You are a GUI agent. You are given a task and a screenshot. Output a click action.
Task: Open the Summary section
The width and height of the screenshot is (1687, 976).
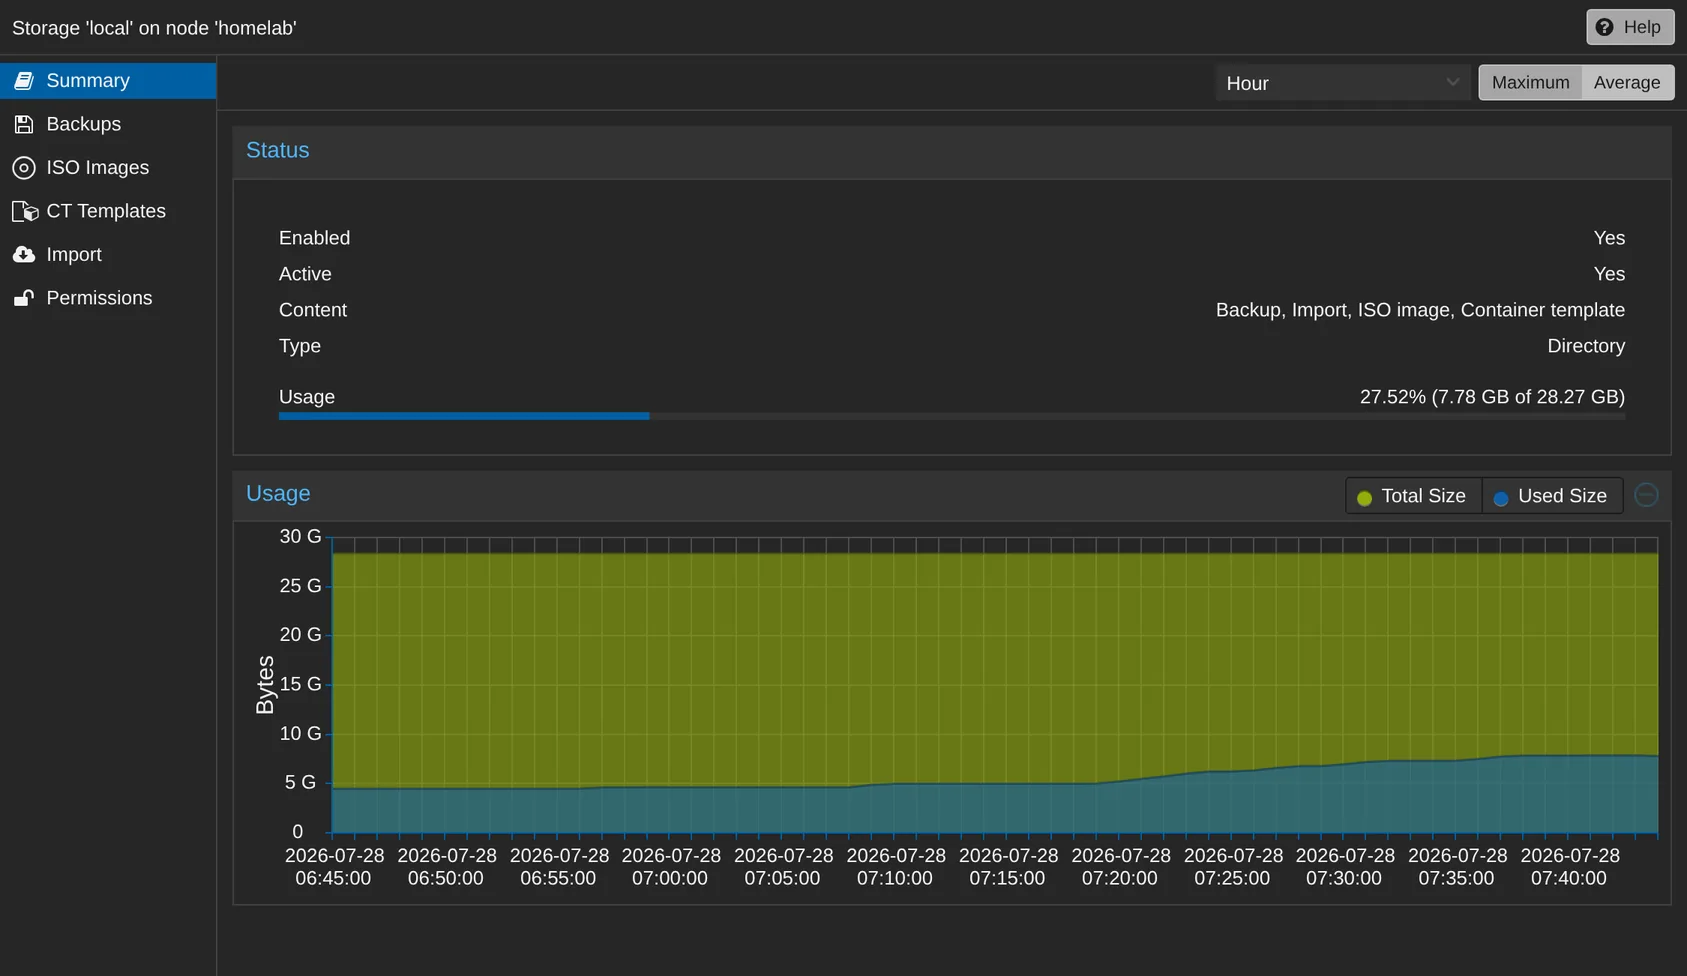click(108, 81)
